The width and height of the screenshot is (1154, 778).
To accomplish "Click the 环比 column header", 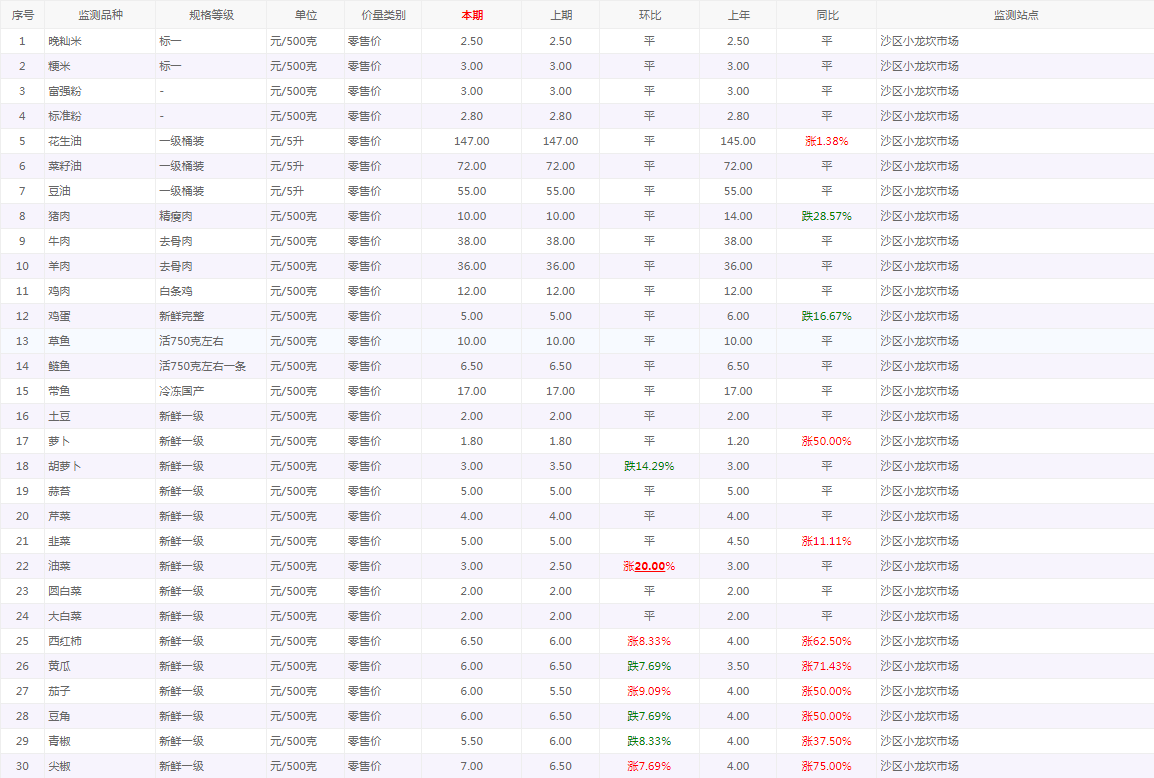I will (649, 15).
